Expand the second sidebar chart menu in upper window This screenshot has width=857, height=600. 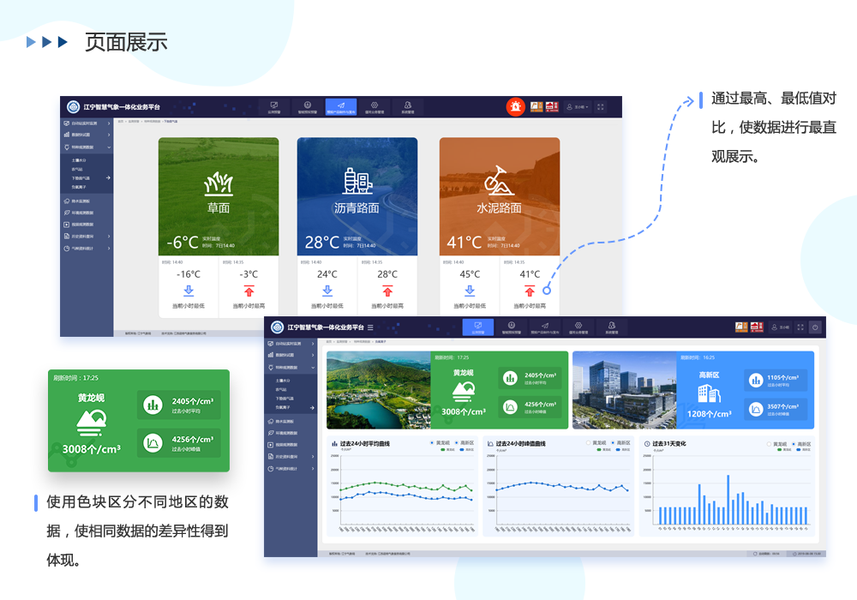(87, 134)
